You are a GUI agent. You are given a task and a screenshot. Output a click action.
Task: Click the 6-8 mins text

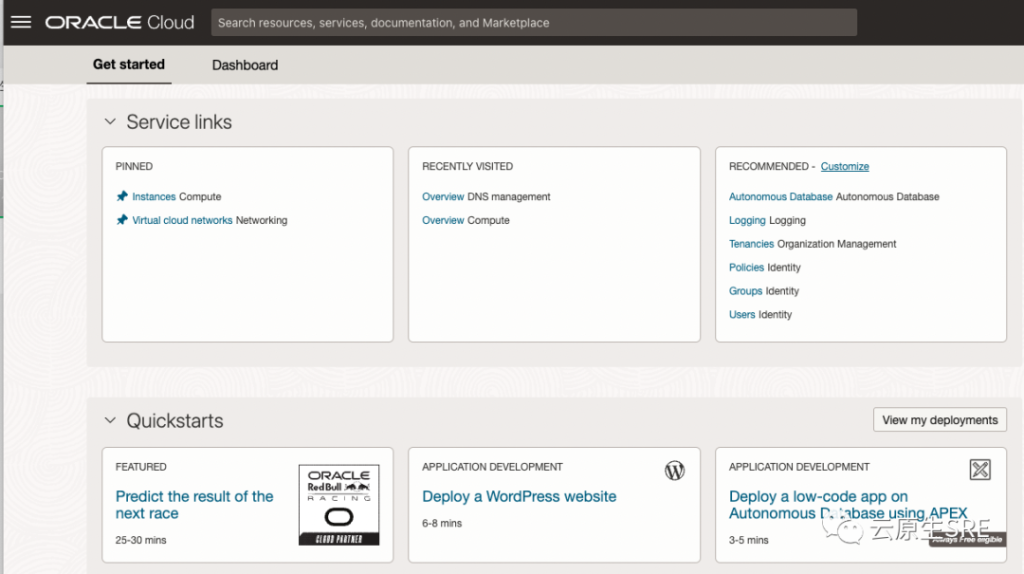pos(442,523)
